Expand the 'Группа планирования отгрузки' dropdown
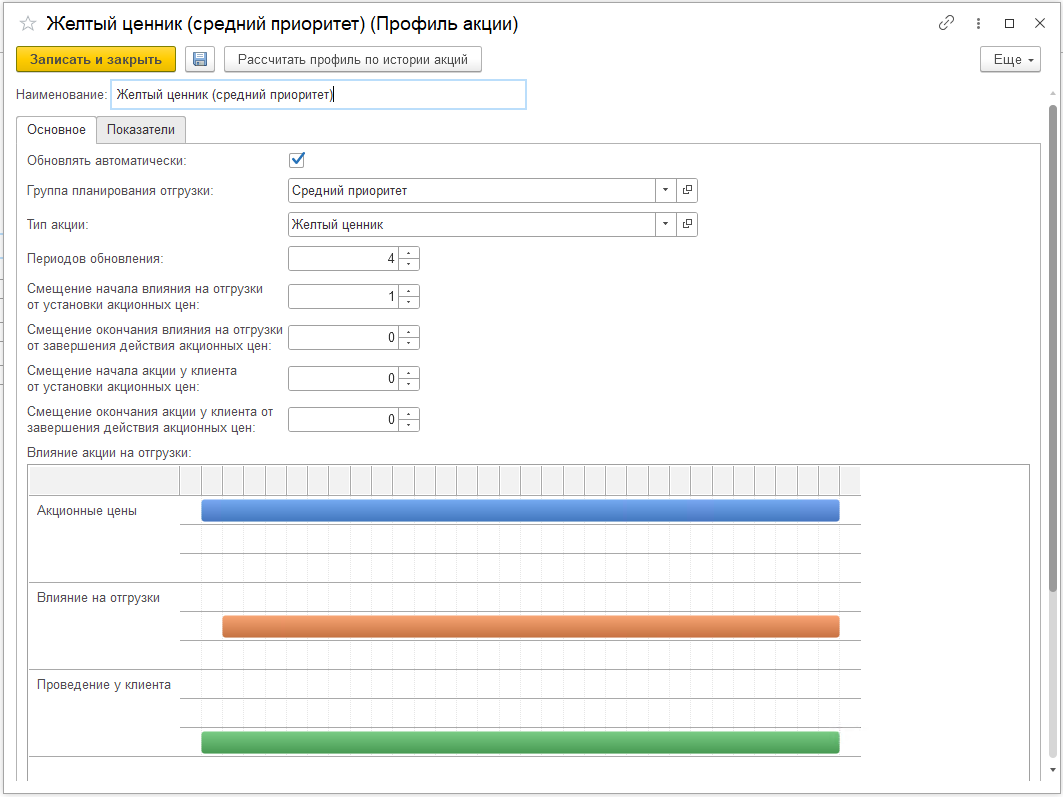The height and width of the screenshot is (797, 1063). 666,190
